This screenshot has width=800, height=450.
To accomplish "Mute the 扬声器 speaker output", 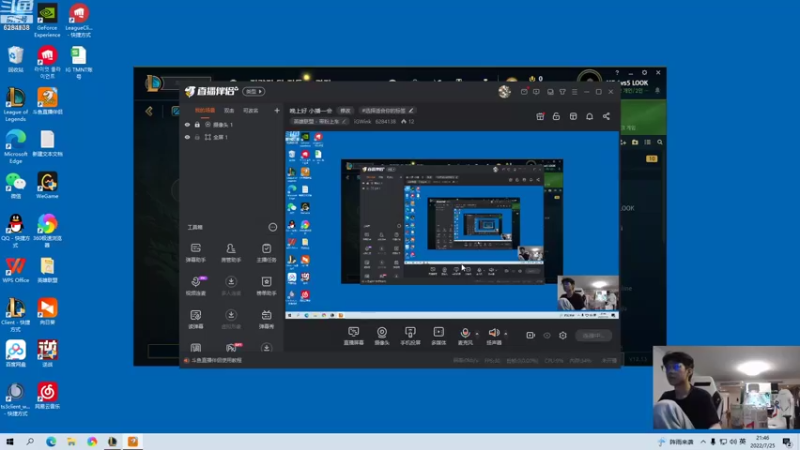I will point(493,336).
